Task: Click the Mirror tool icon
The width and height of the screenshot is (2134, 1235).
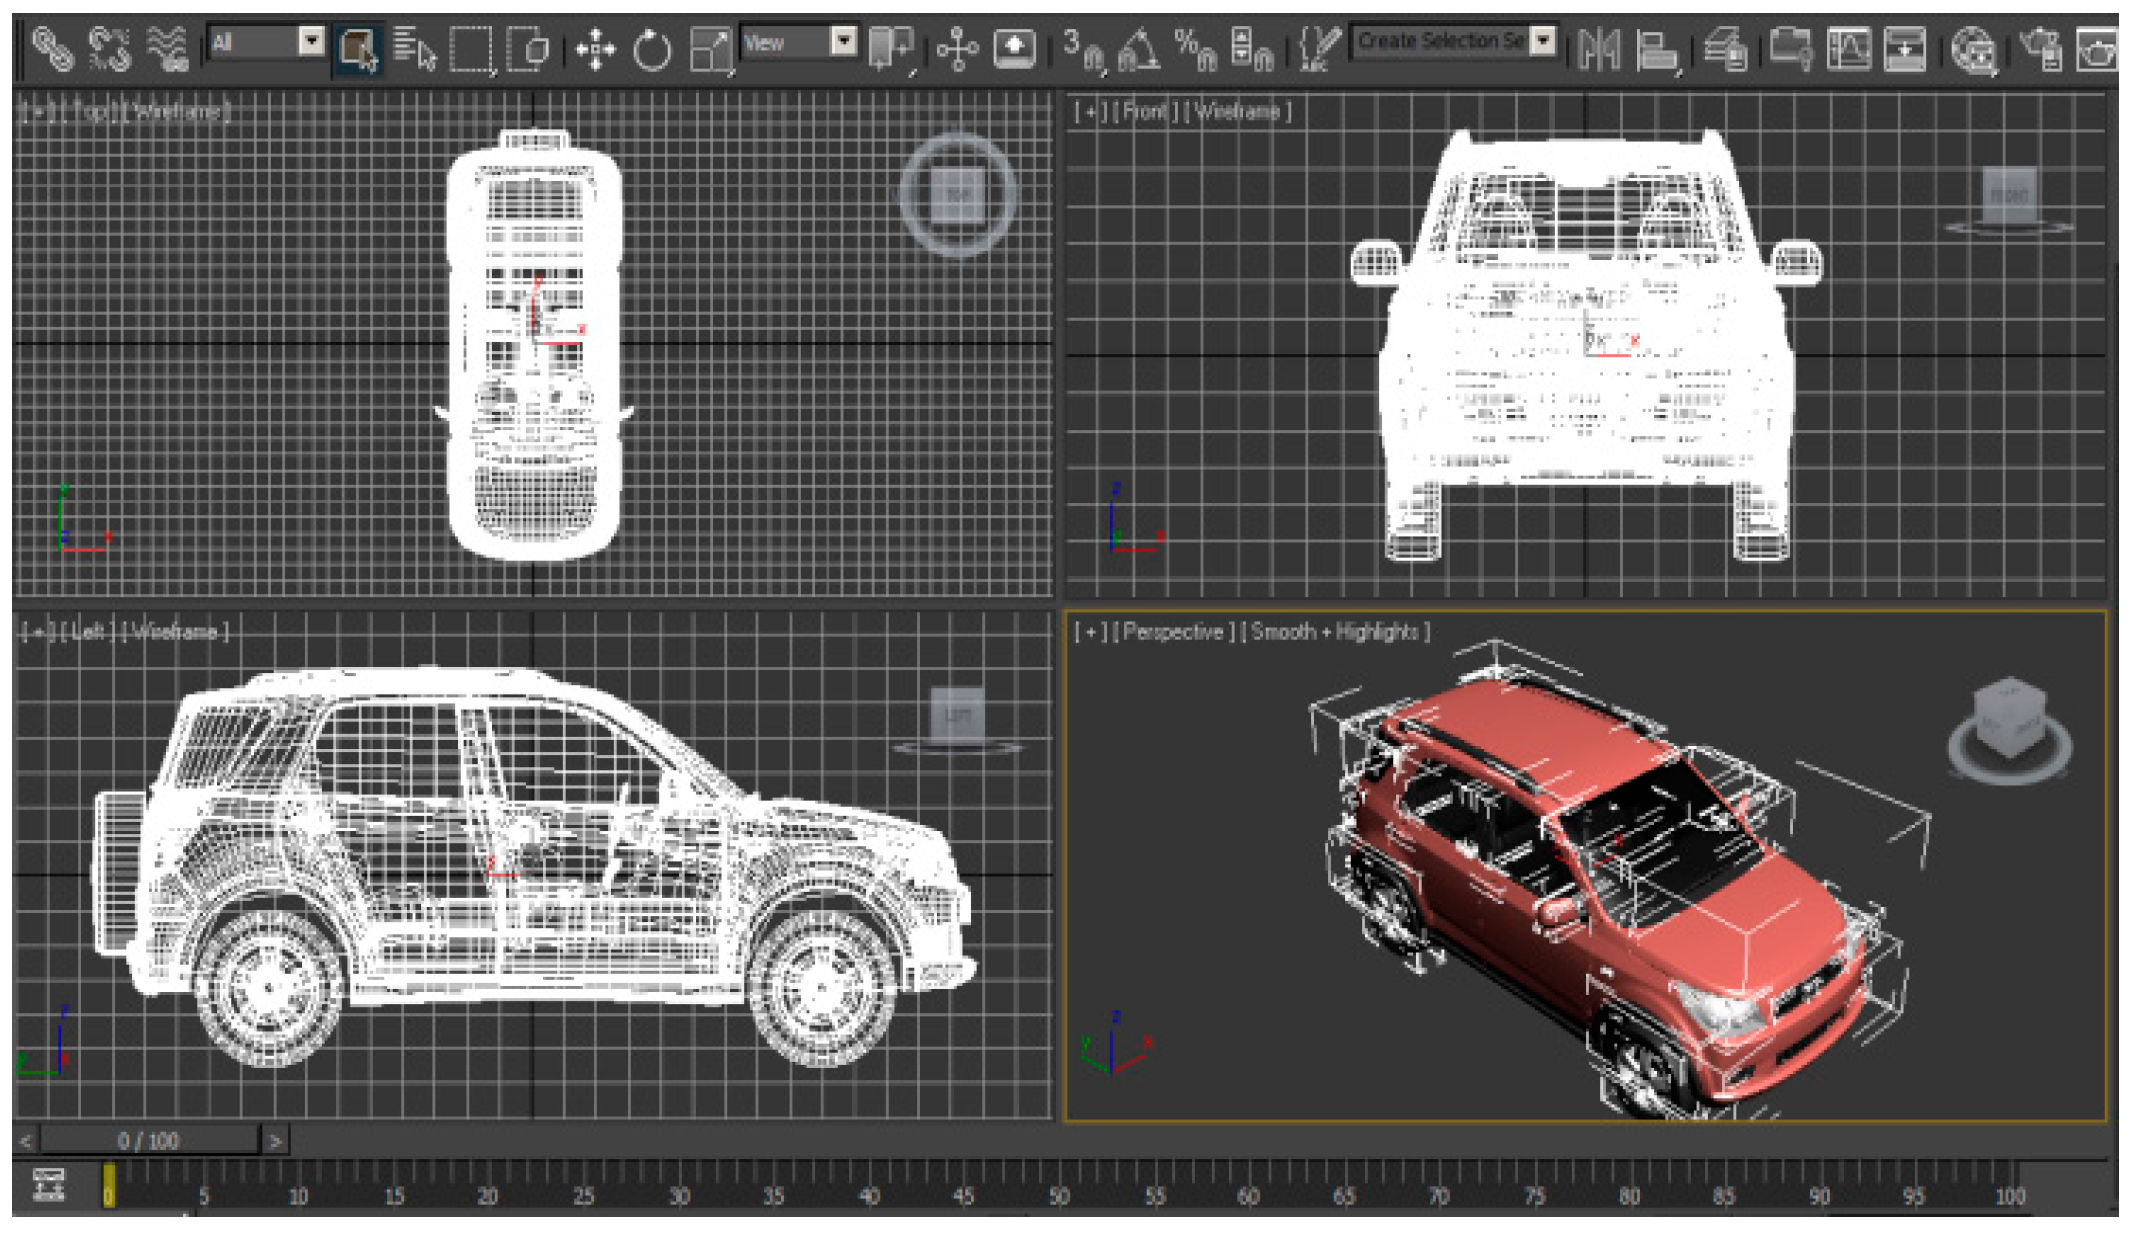Action: coord(1598,49)
